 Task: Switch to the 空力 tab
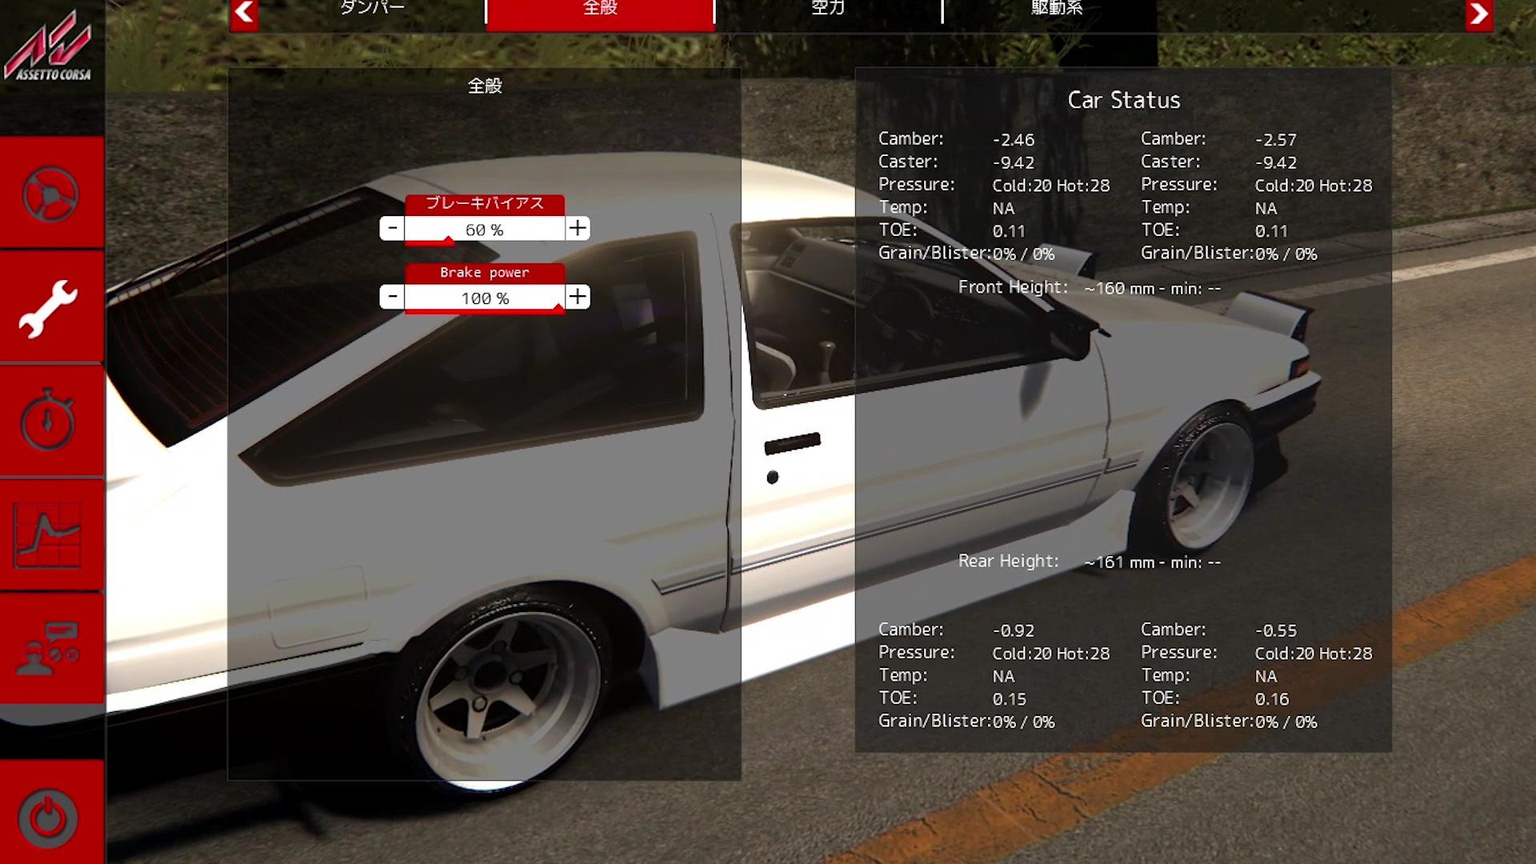coord(828,10)
